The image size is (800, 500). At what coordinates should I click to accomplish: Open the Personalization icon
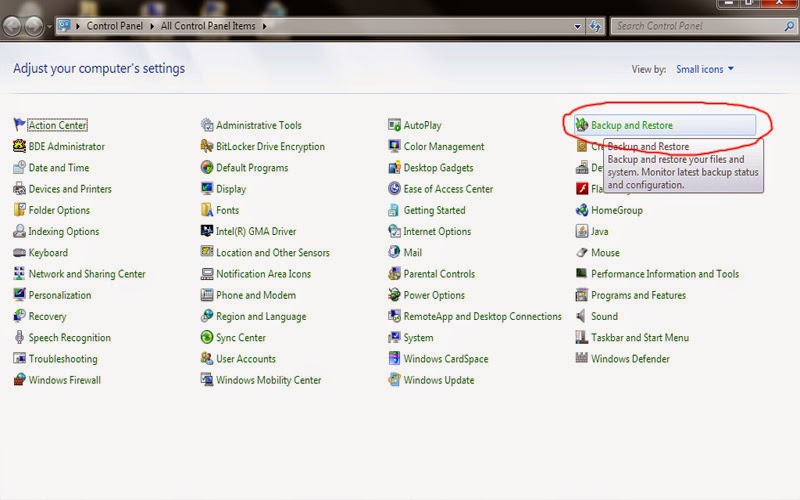[x=19, y=295]
